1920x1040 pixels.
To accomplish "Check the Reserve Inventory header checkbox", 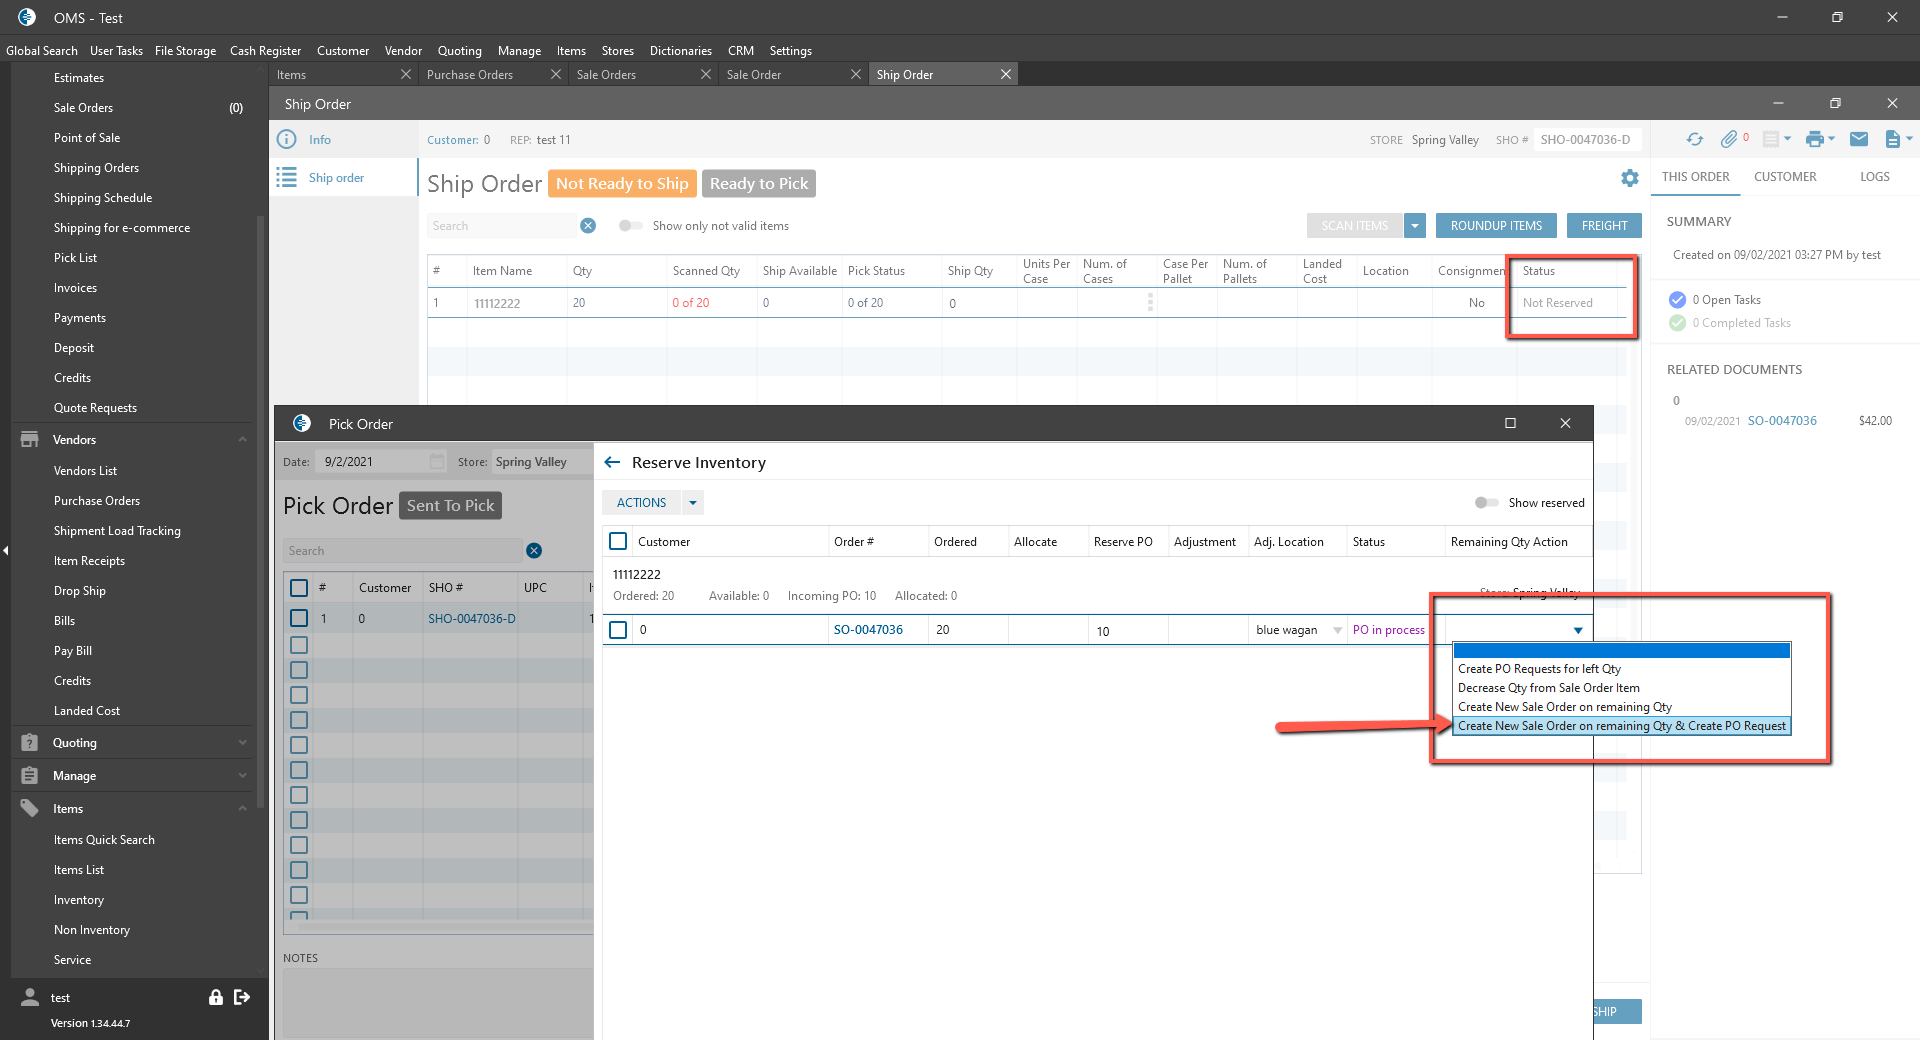I will click(618, 541).
